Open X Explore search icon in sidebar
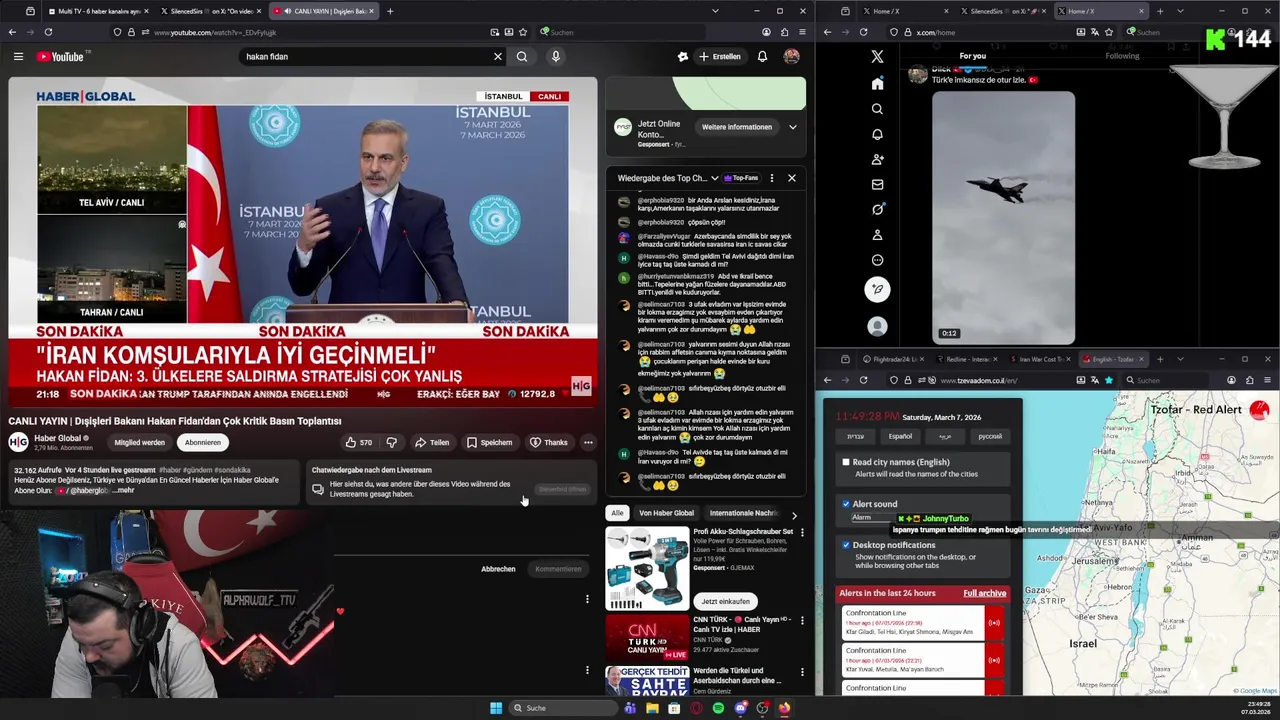 coord(877,109)
